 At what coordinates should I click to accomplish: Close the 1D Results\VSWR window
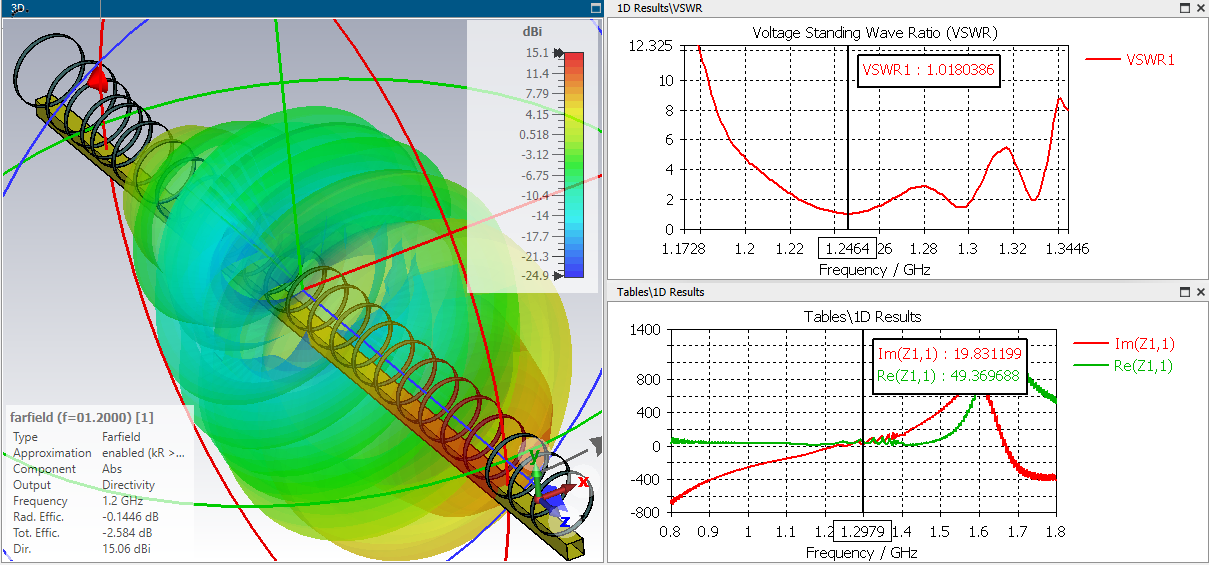pyautogui.click(x=1200, y=8)
